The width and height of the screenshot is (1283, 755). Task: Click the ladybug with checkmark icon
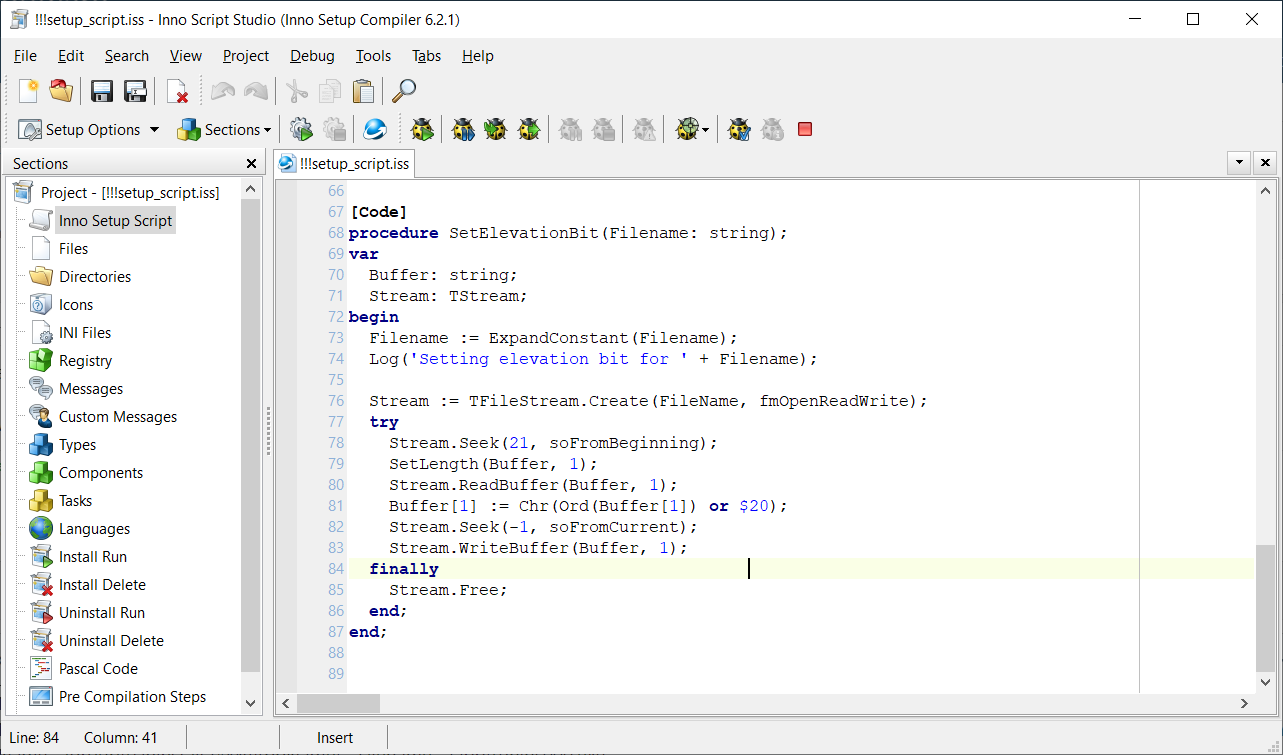[x=739, y=129]
